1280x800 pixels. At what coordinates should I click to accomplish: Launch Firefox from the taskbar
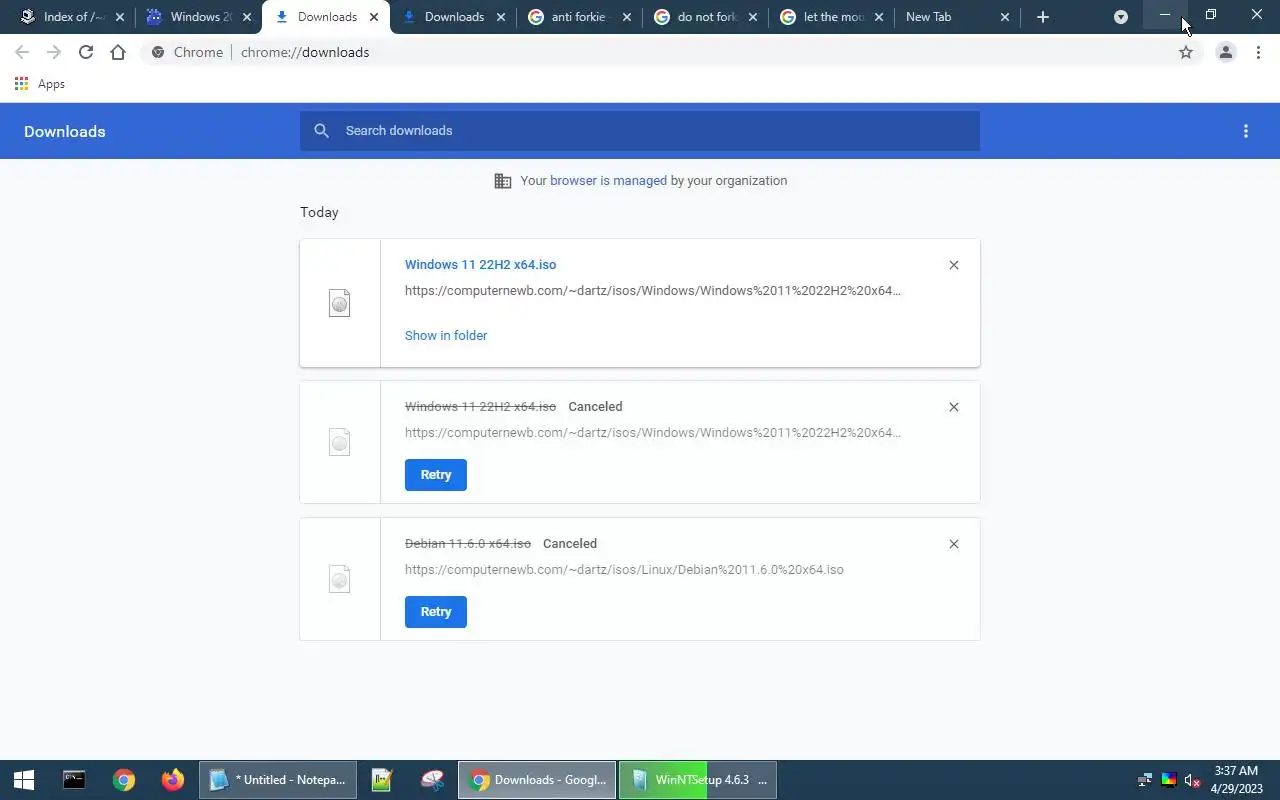tap(173, 780)
